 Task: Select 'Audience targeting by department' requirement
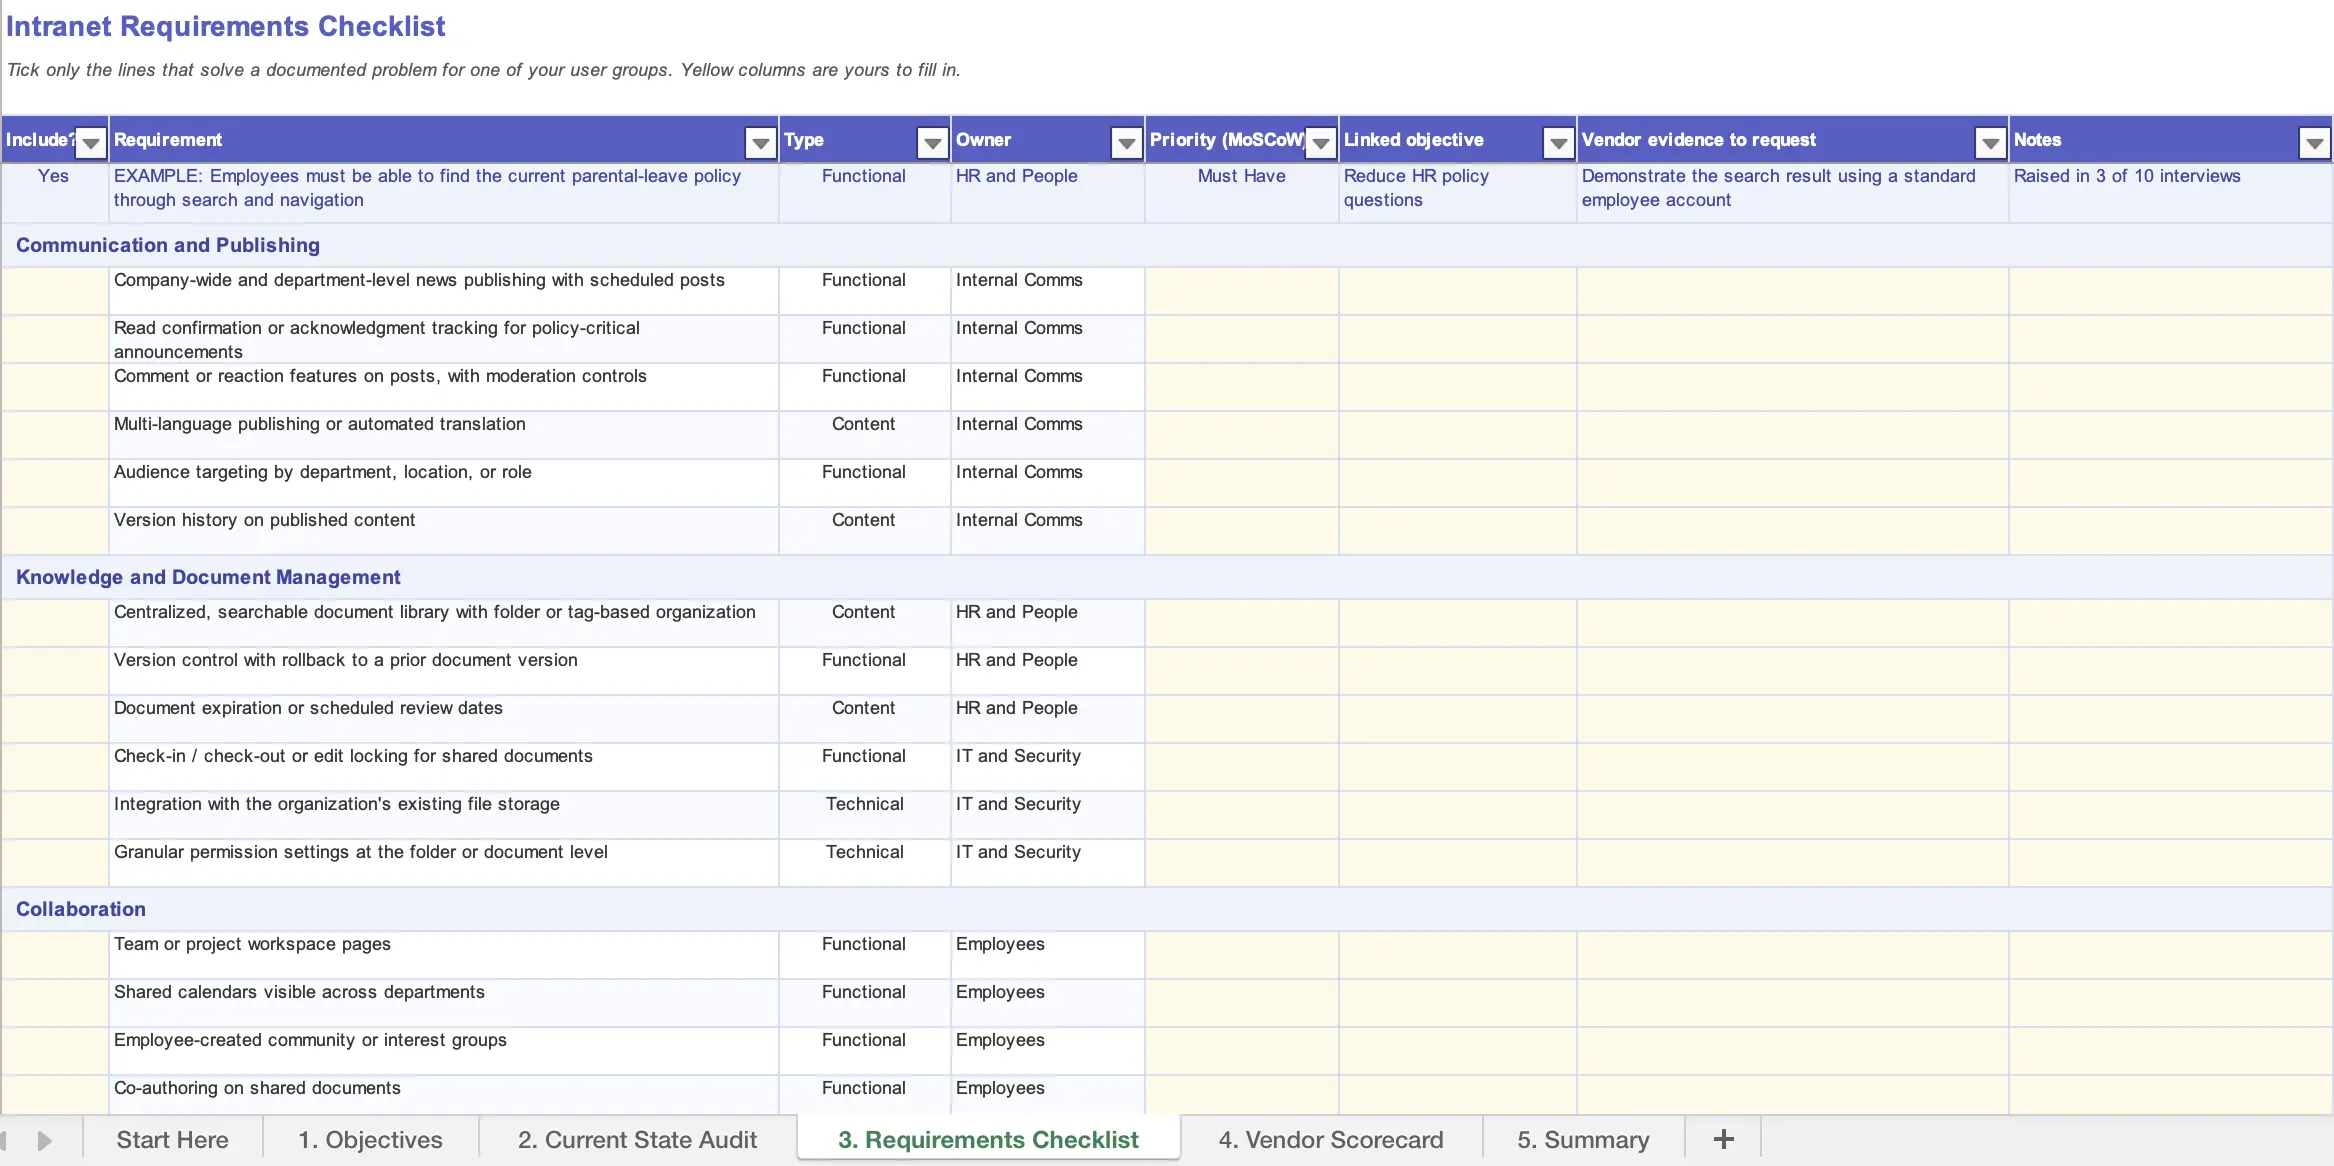click(x=443, y=483)
